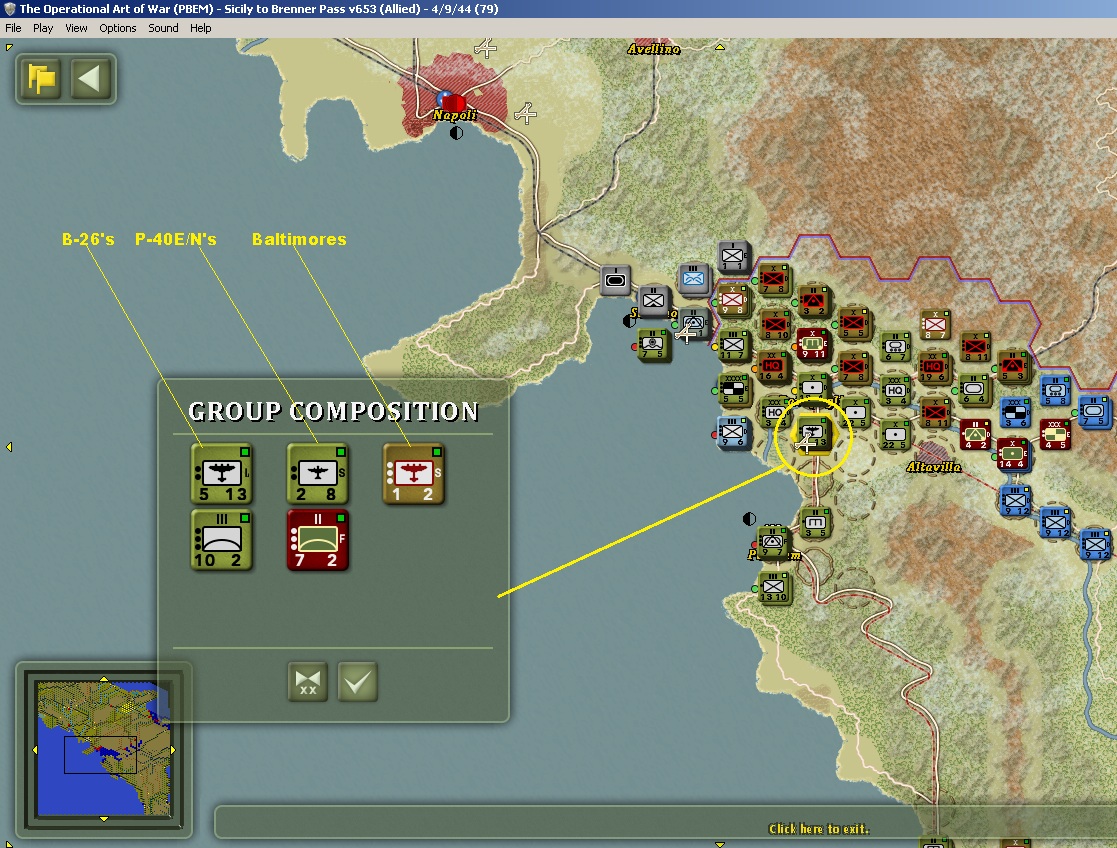Viewport: 1117px width, 848px height.
Task: Click the yellow flags button
Action: (x=41, y=78)
